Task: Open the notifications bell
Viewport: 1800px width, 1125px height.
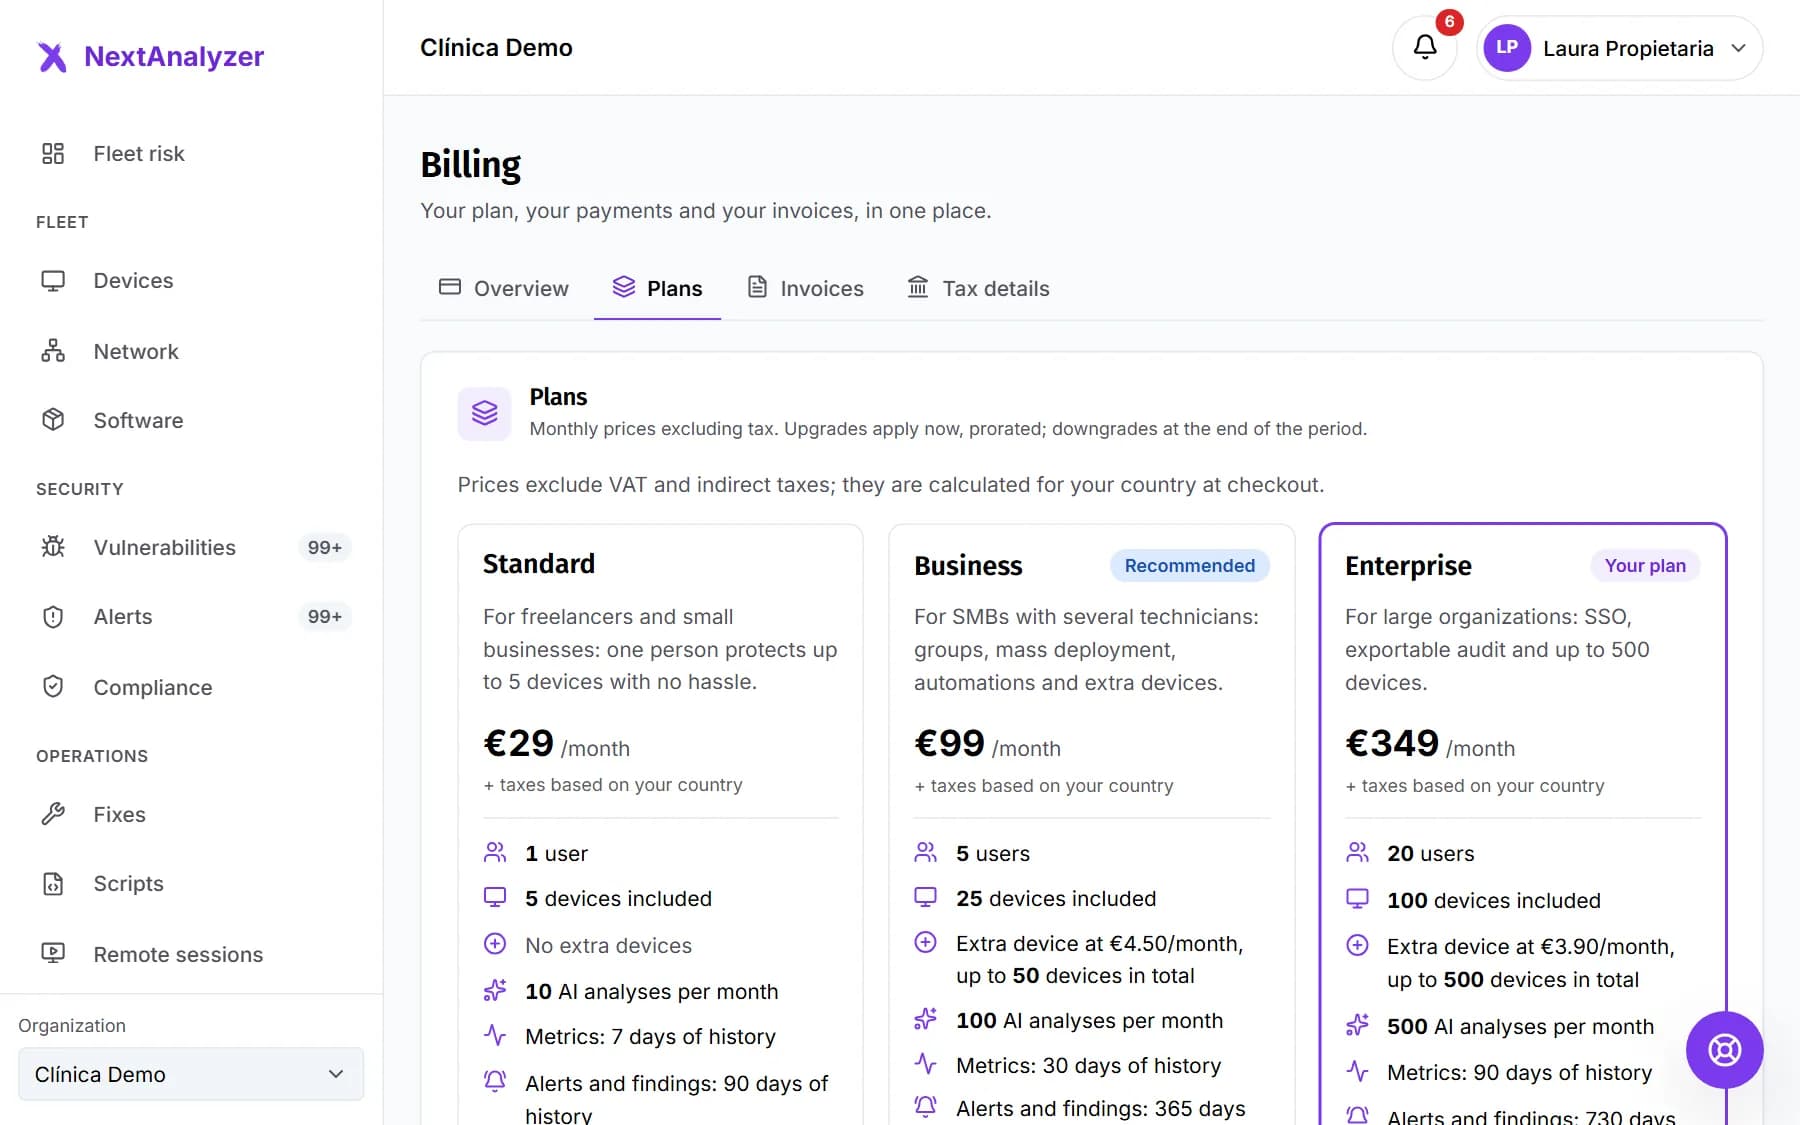Action: coord(1425,47)
